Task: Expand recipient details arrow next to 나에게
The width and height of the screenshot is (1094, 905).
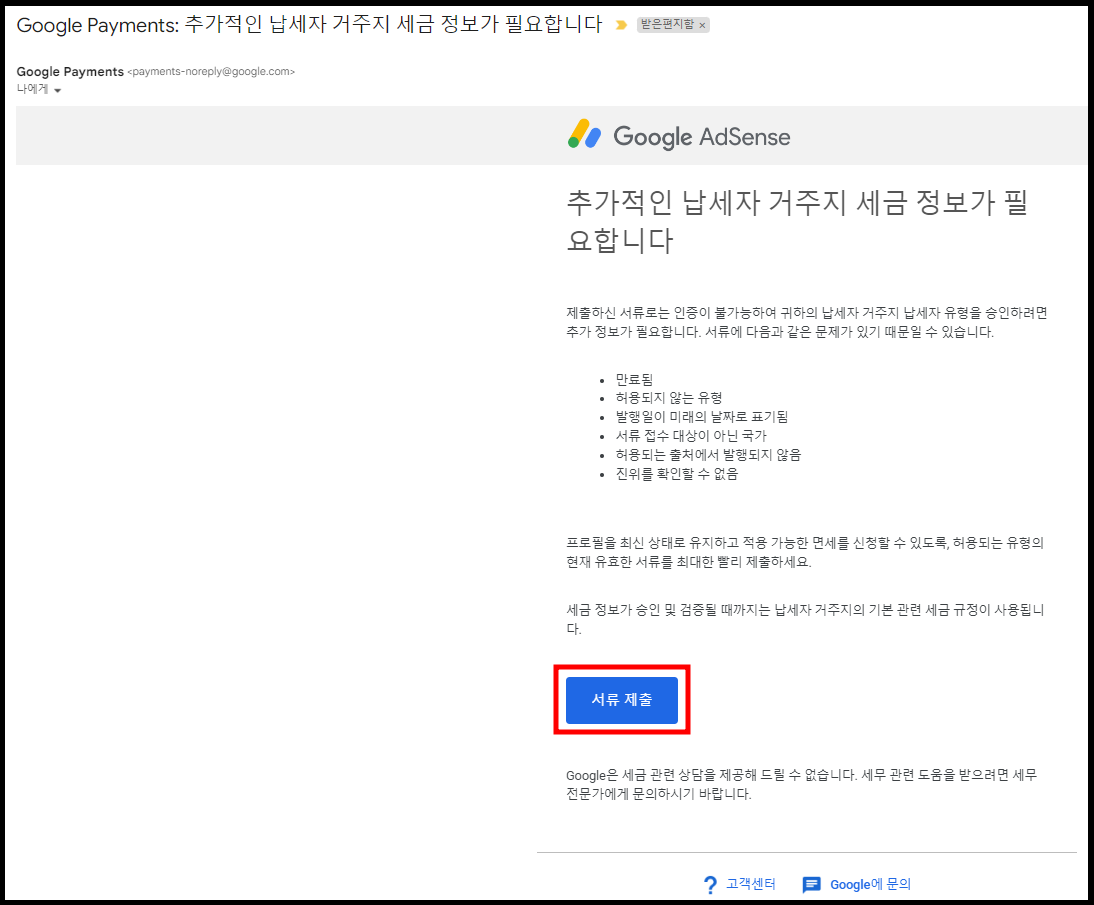Action: [x=57, y=90]
